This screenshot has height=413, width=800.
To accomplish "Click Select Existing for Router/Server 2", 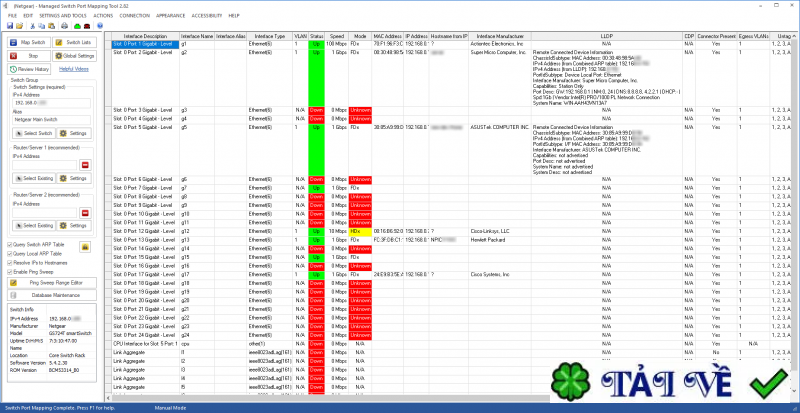I will 33,226.
